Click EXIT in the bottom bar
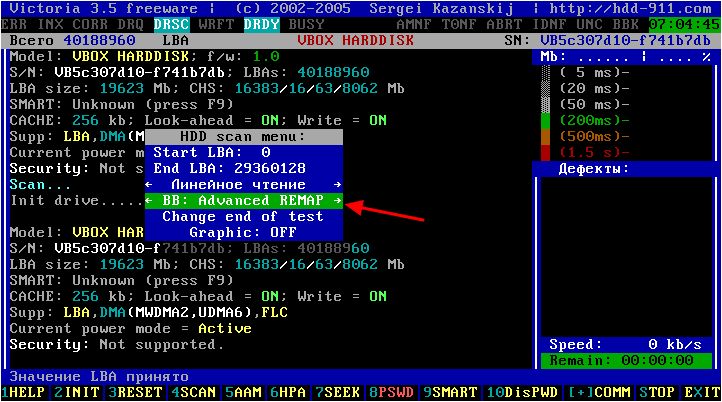The height and width of the screenshot is (402, 722). click(702, 392)
